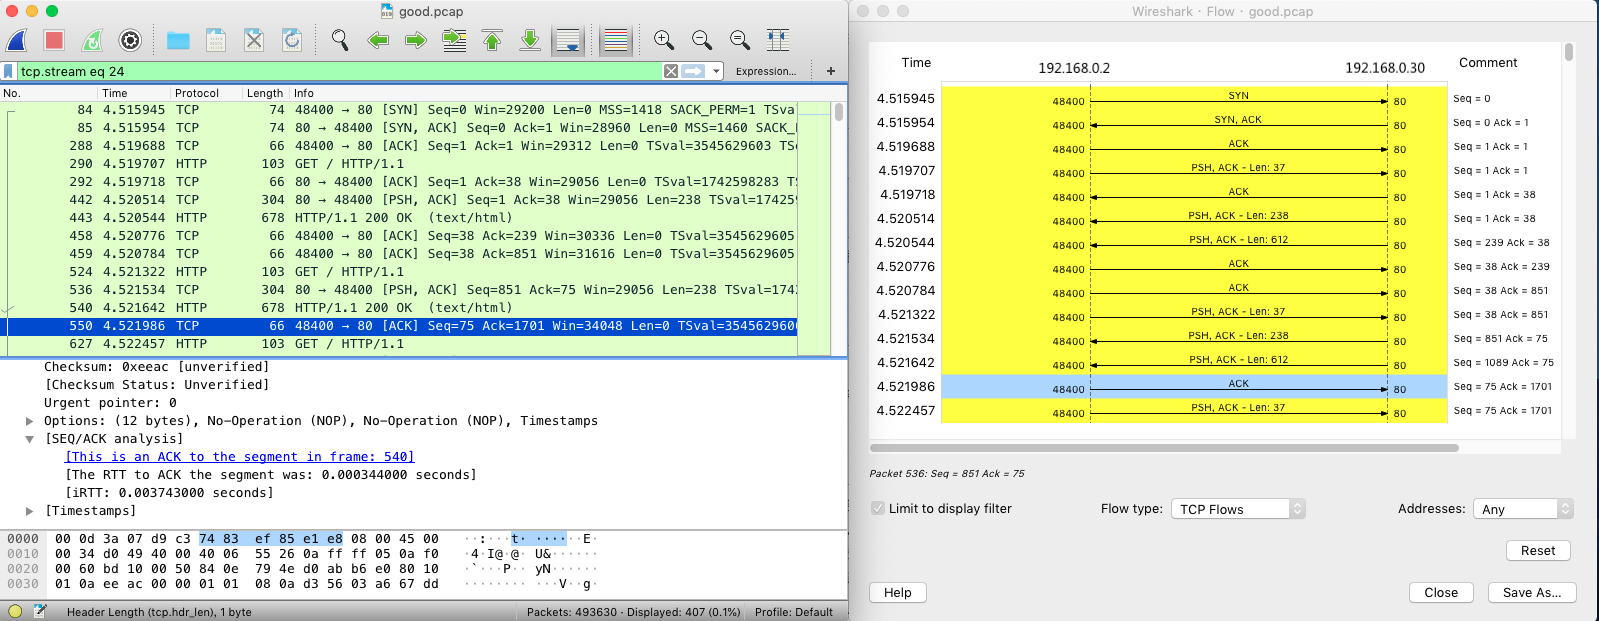This screenshot has height=621, width=1599.
Task: Open capture options gear icon
Action: tap(130, 40)
